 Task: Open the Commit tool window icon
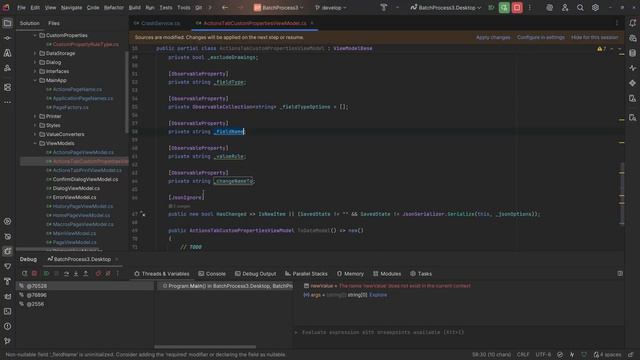[x=7, y=38]
